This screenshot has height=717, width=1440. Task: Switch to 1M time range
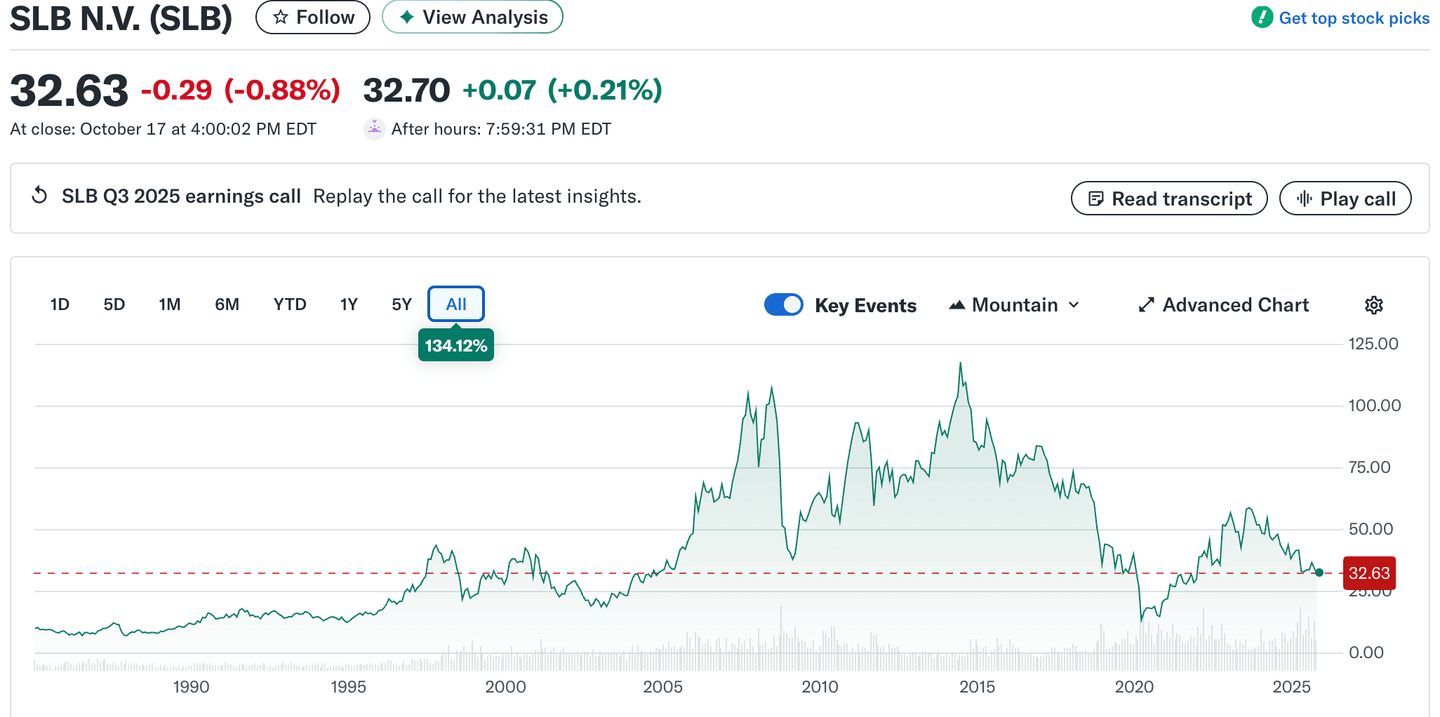[x=169, y=304]
